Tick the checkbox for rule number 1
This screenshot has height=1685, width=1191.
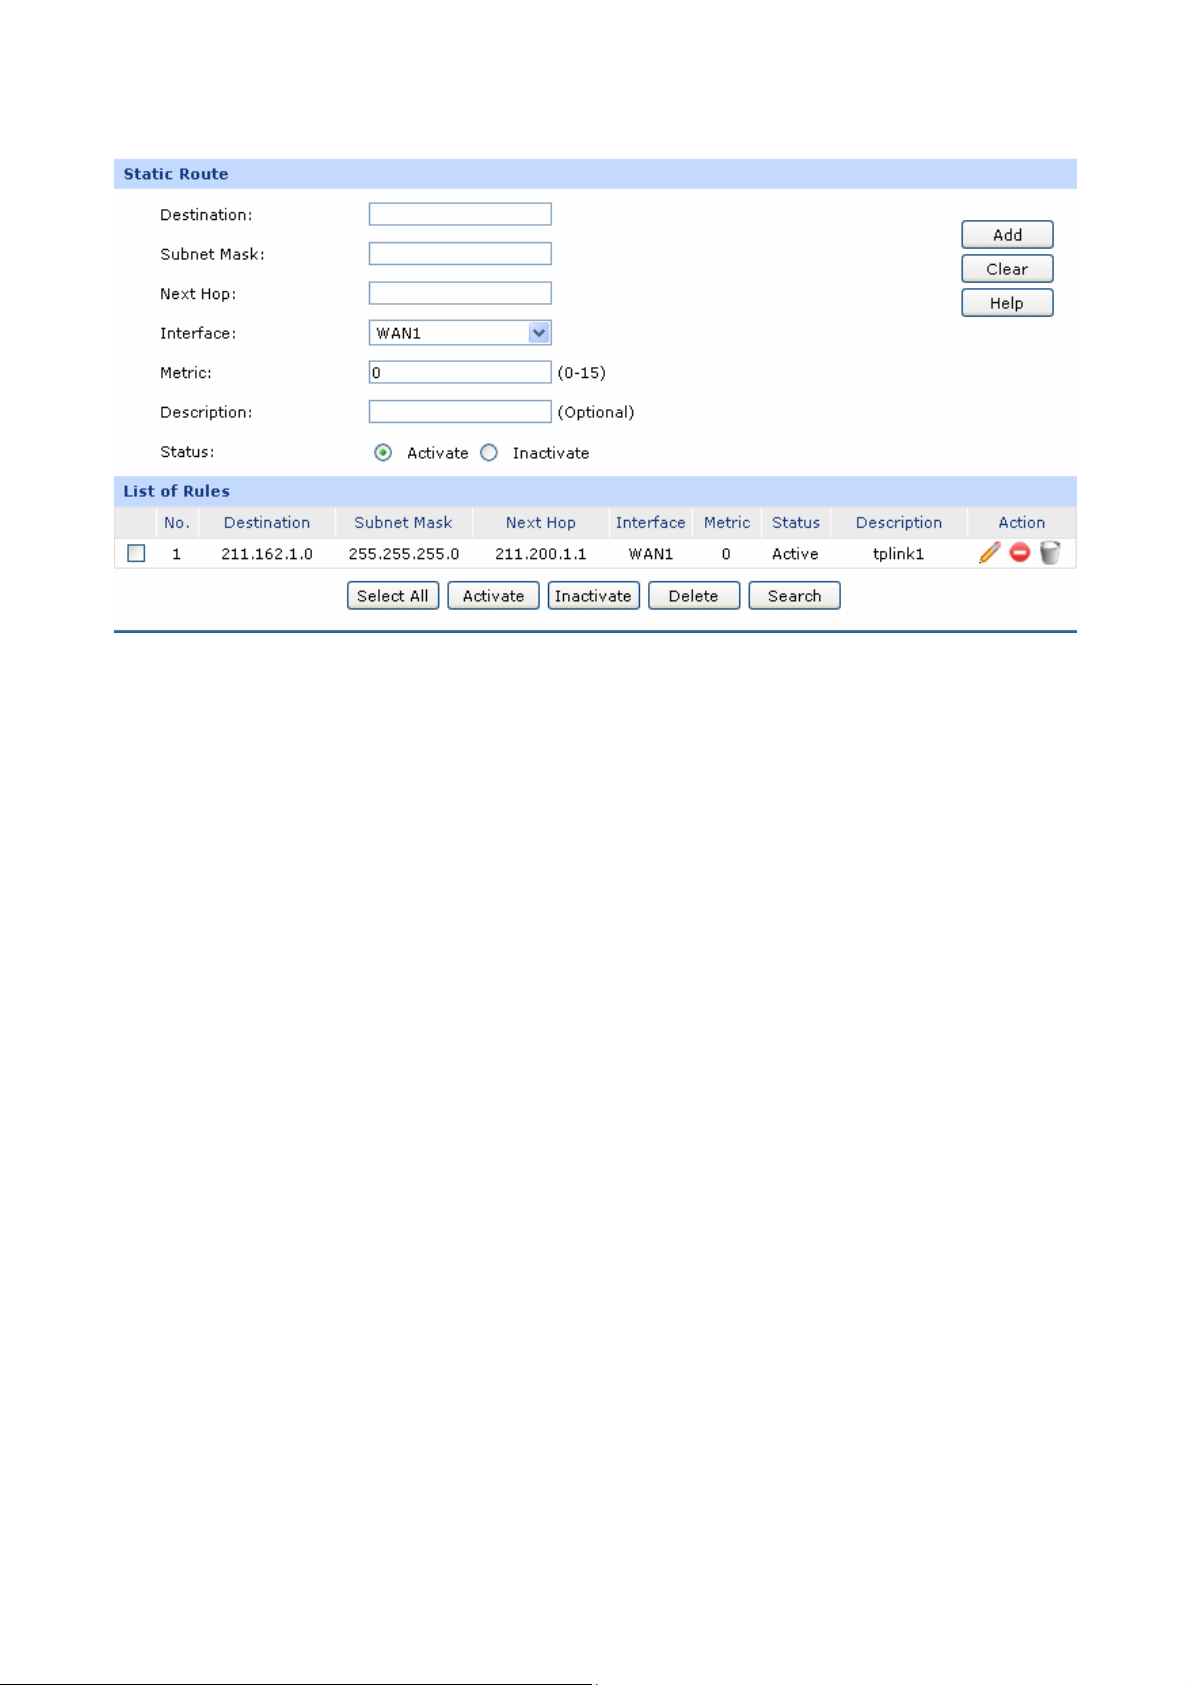(x=137, y=553)
